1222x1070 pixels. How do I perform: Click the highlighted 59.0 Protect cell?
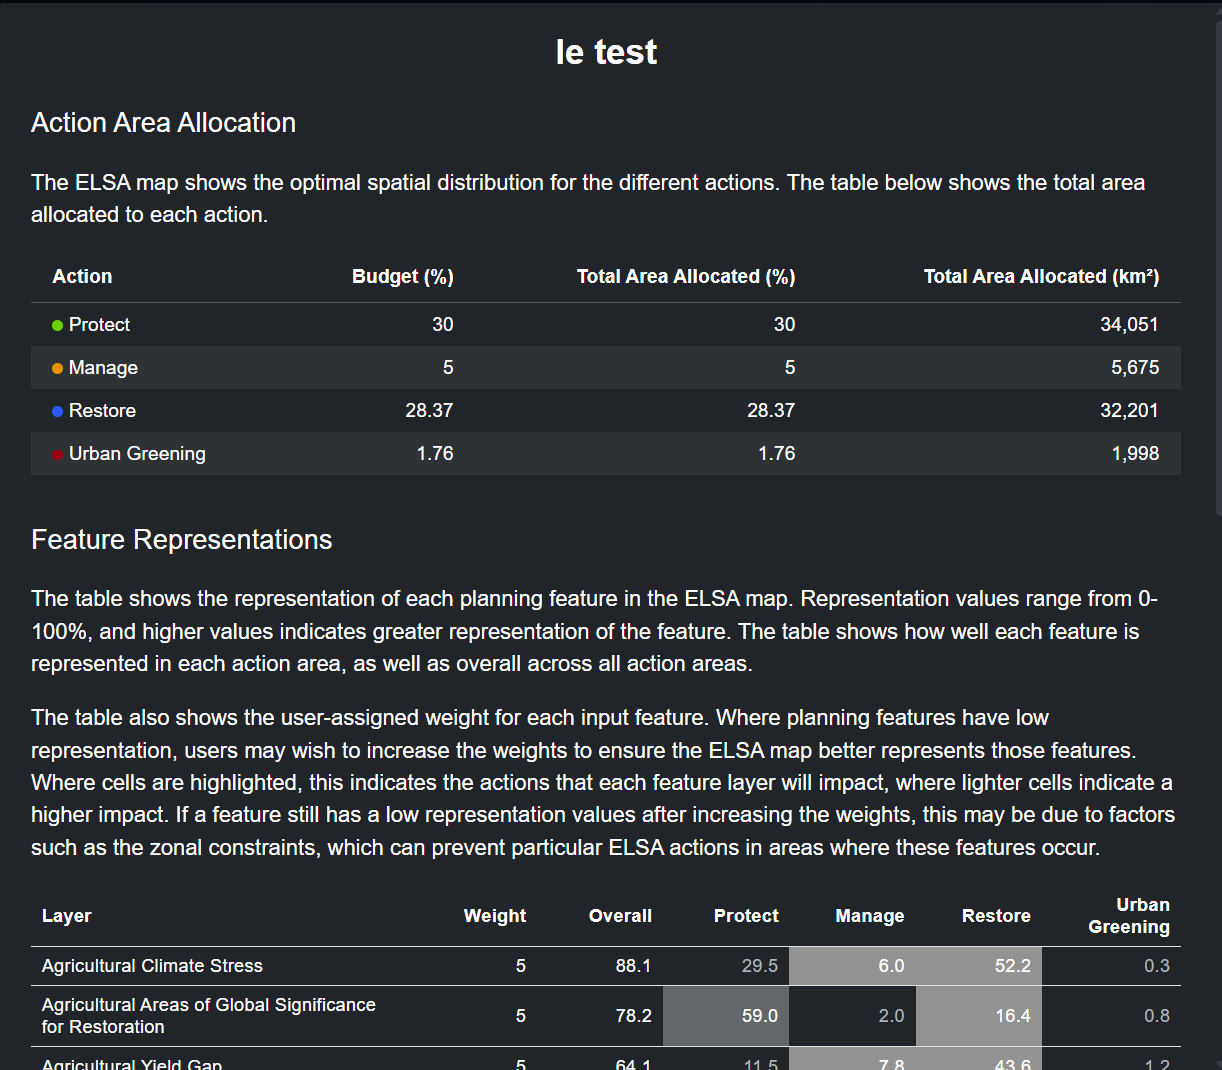[x=727, y=1016]
